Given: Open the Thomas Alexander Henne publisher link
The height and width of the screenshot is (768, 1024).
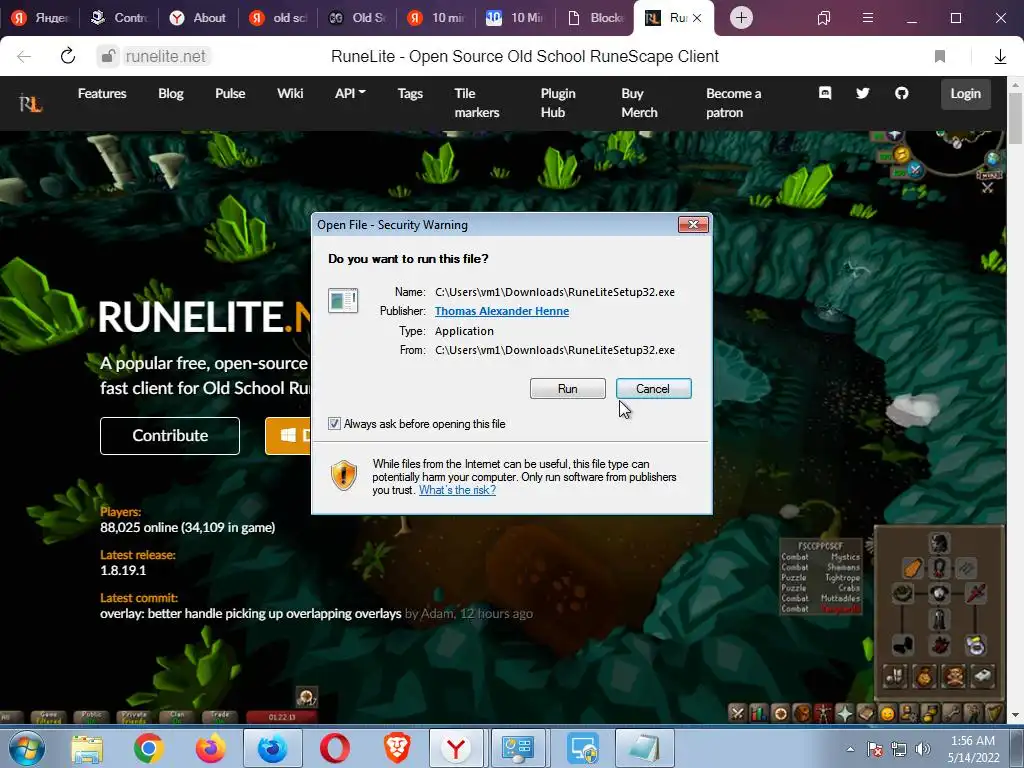Looking at the screenshot, I should (x=502, y=311).
